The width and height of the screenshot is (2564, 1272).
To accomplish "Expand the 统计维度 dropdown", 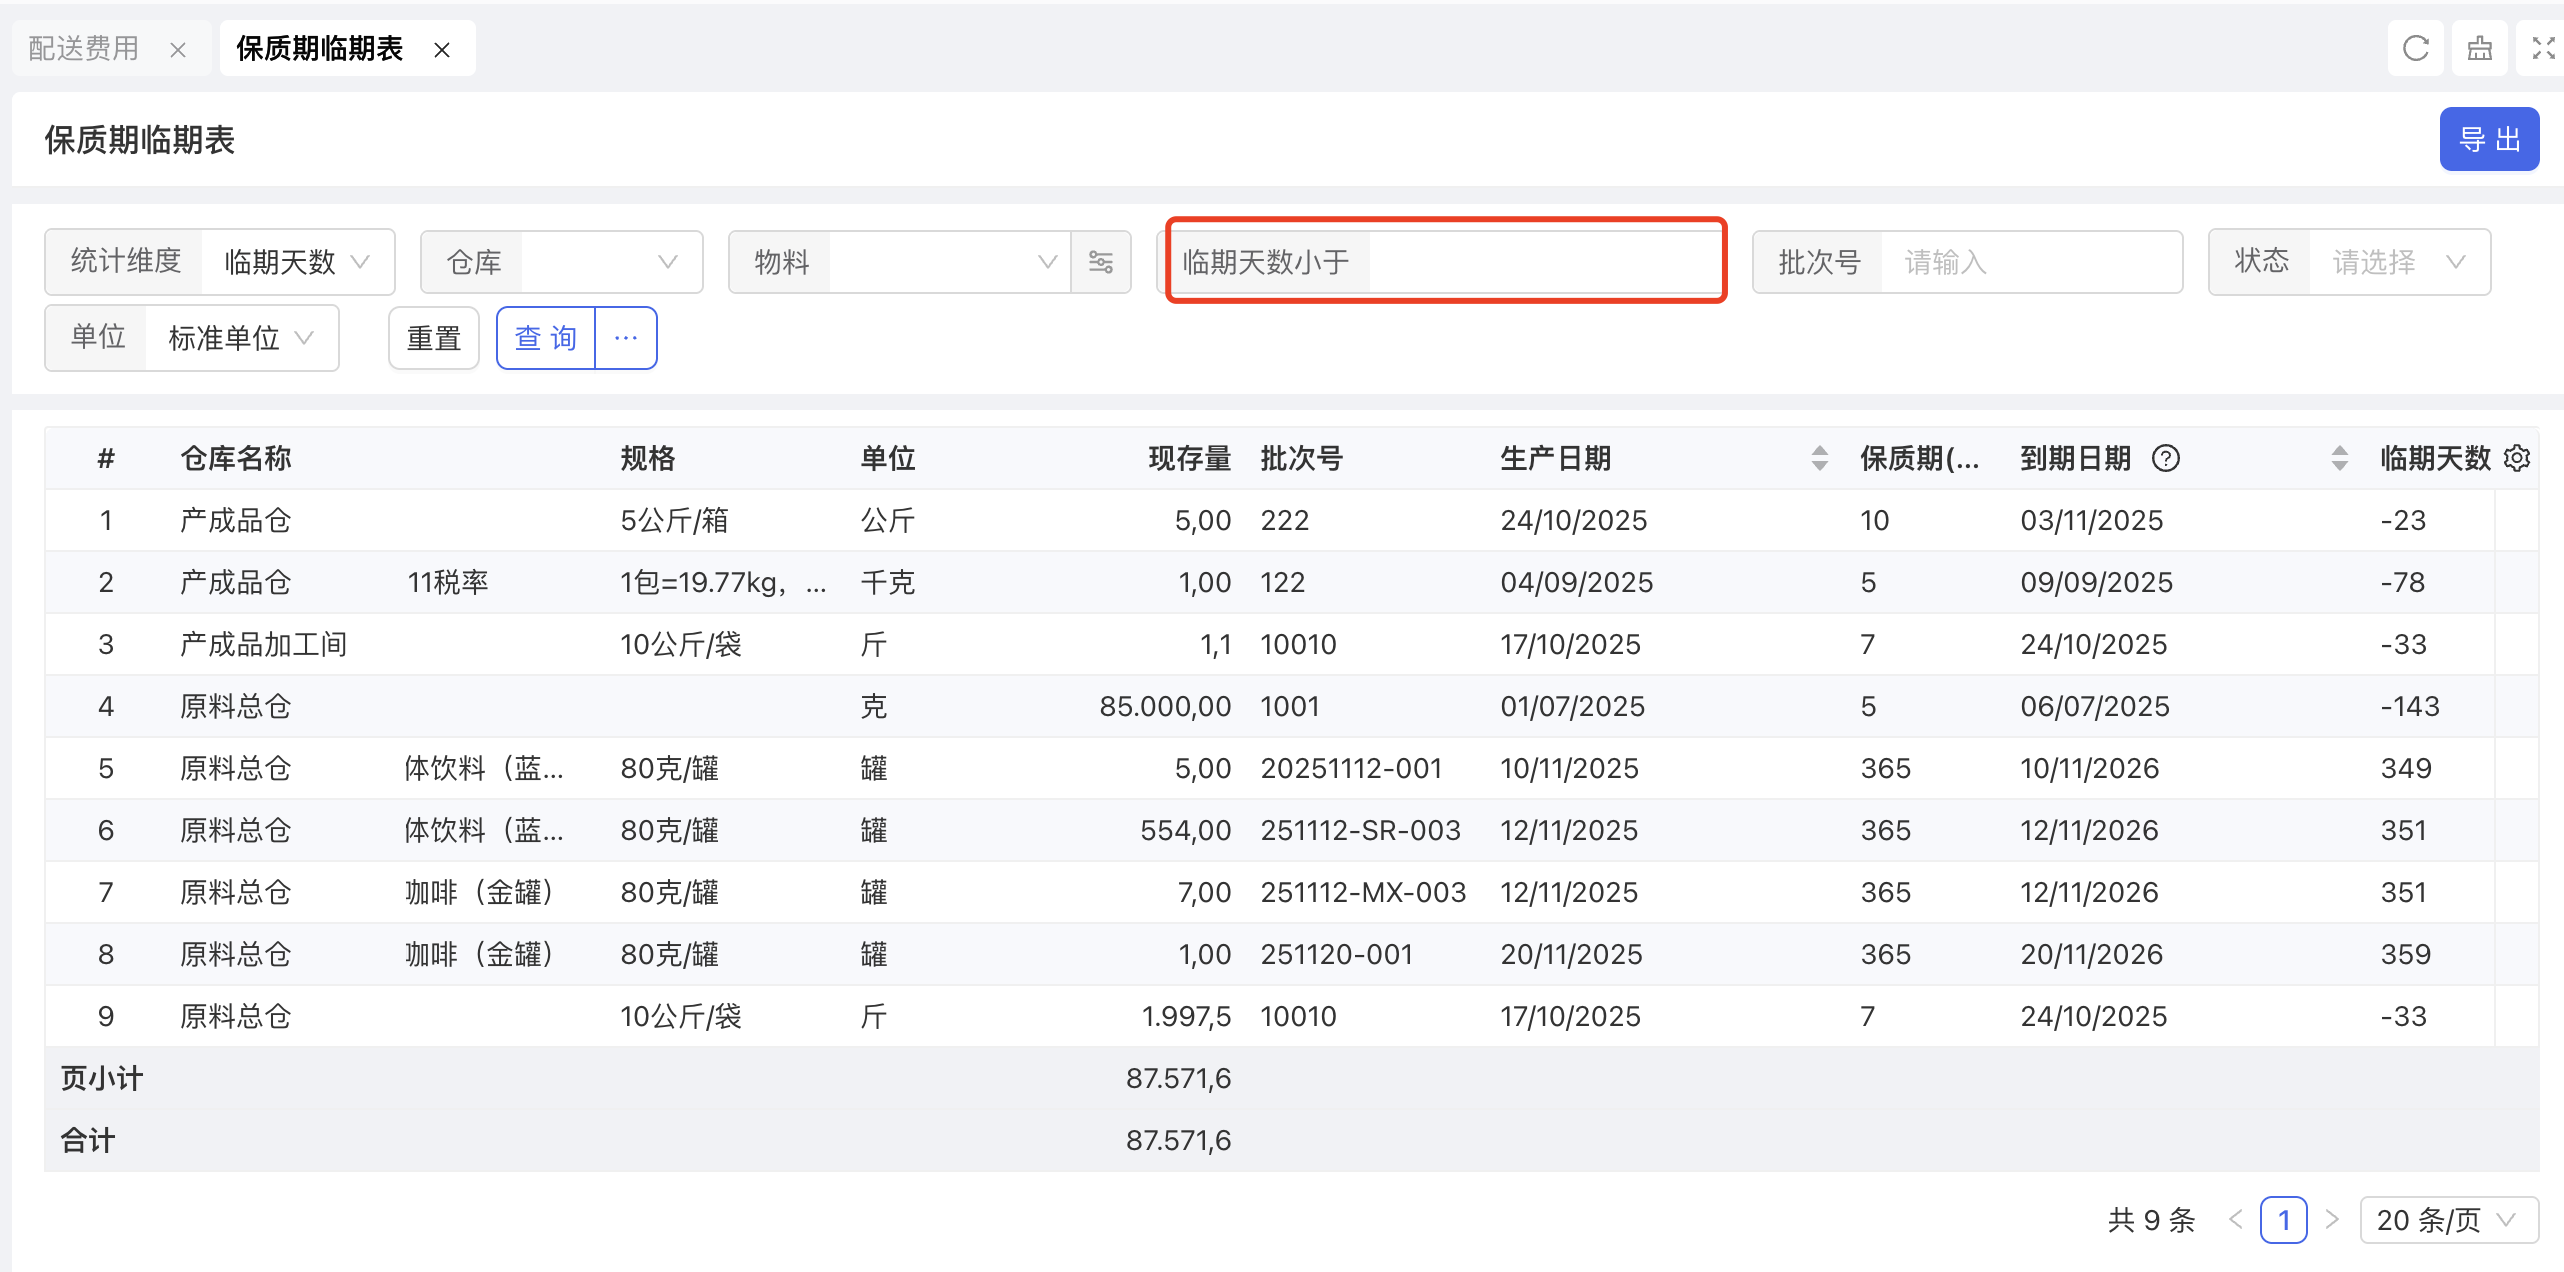I will coord(297,262).
